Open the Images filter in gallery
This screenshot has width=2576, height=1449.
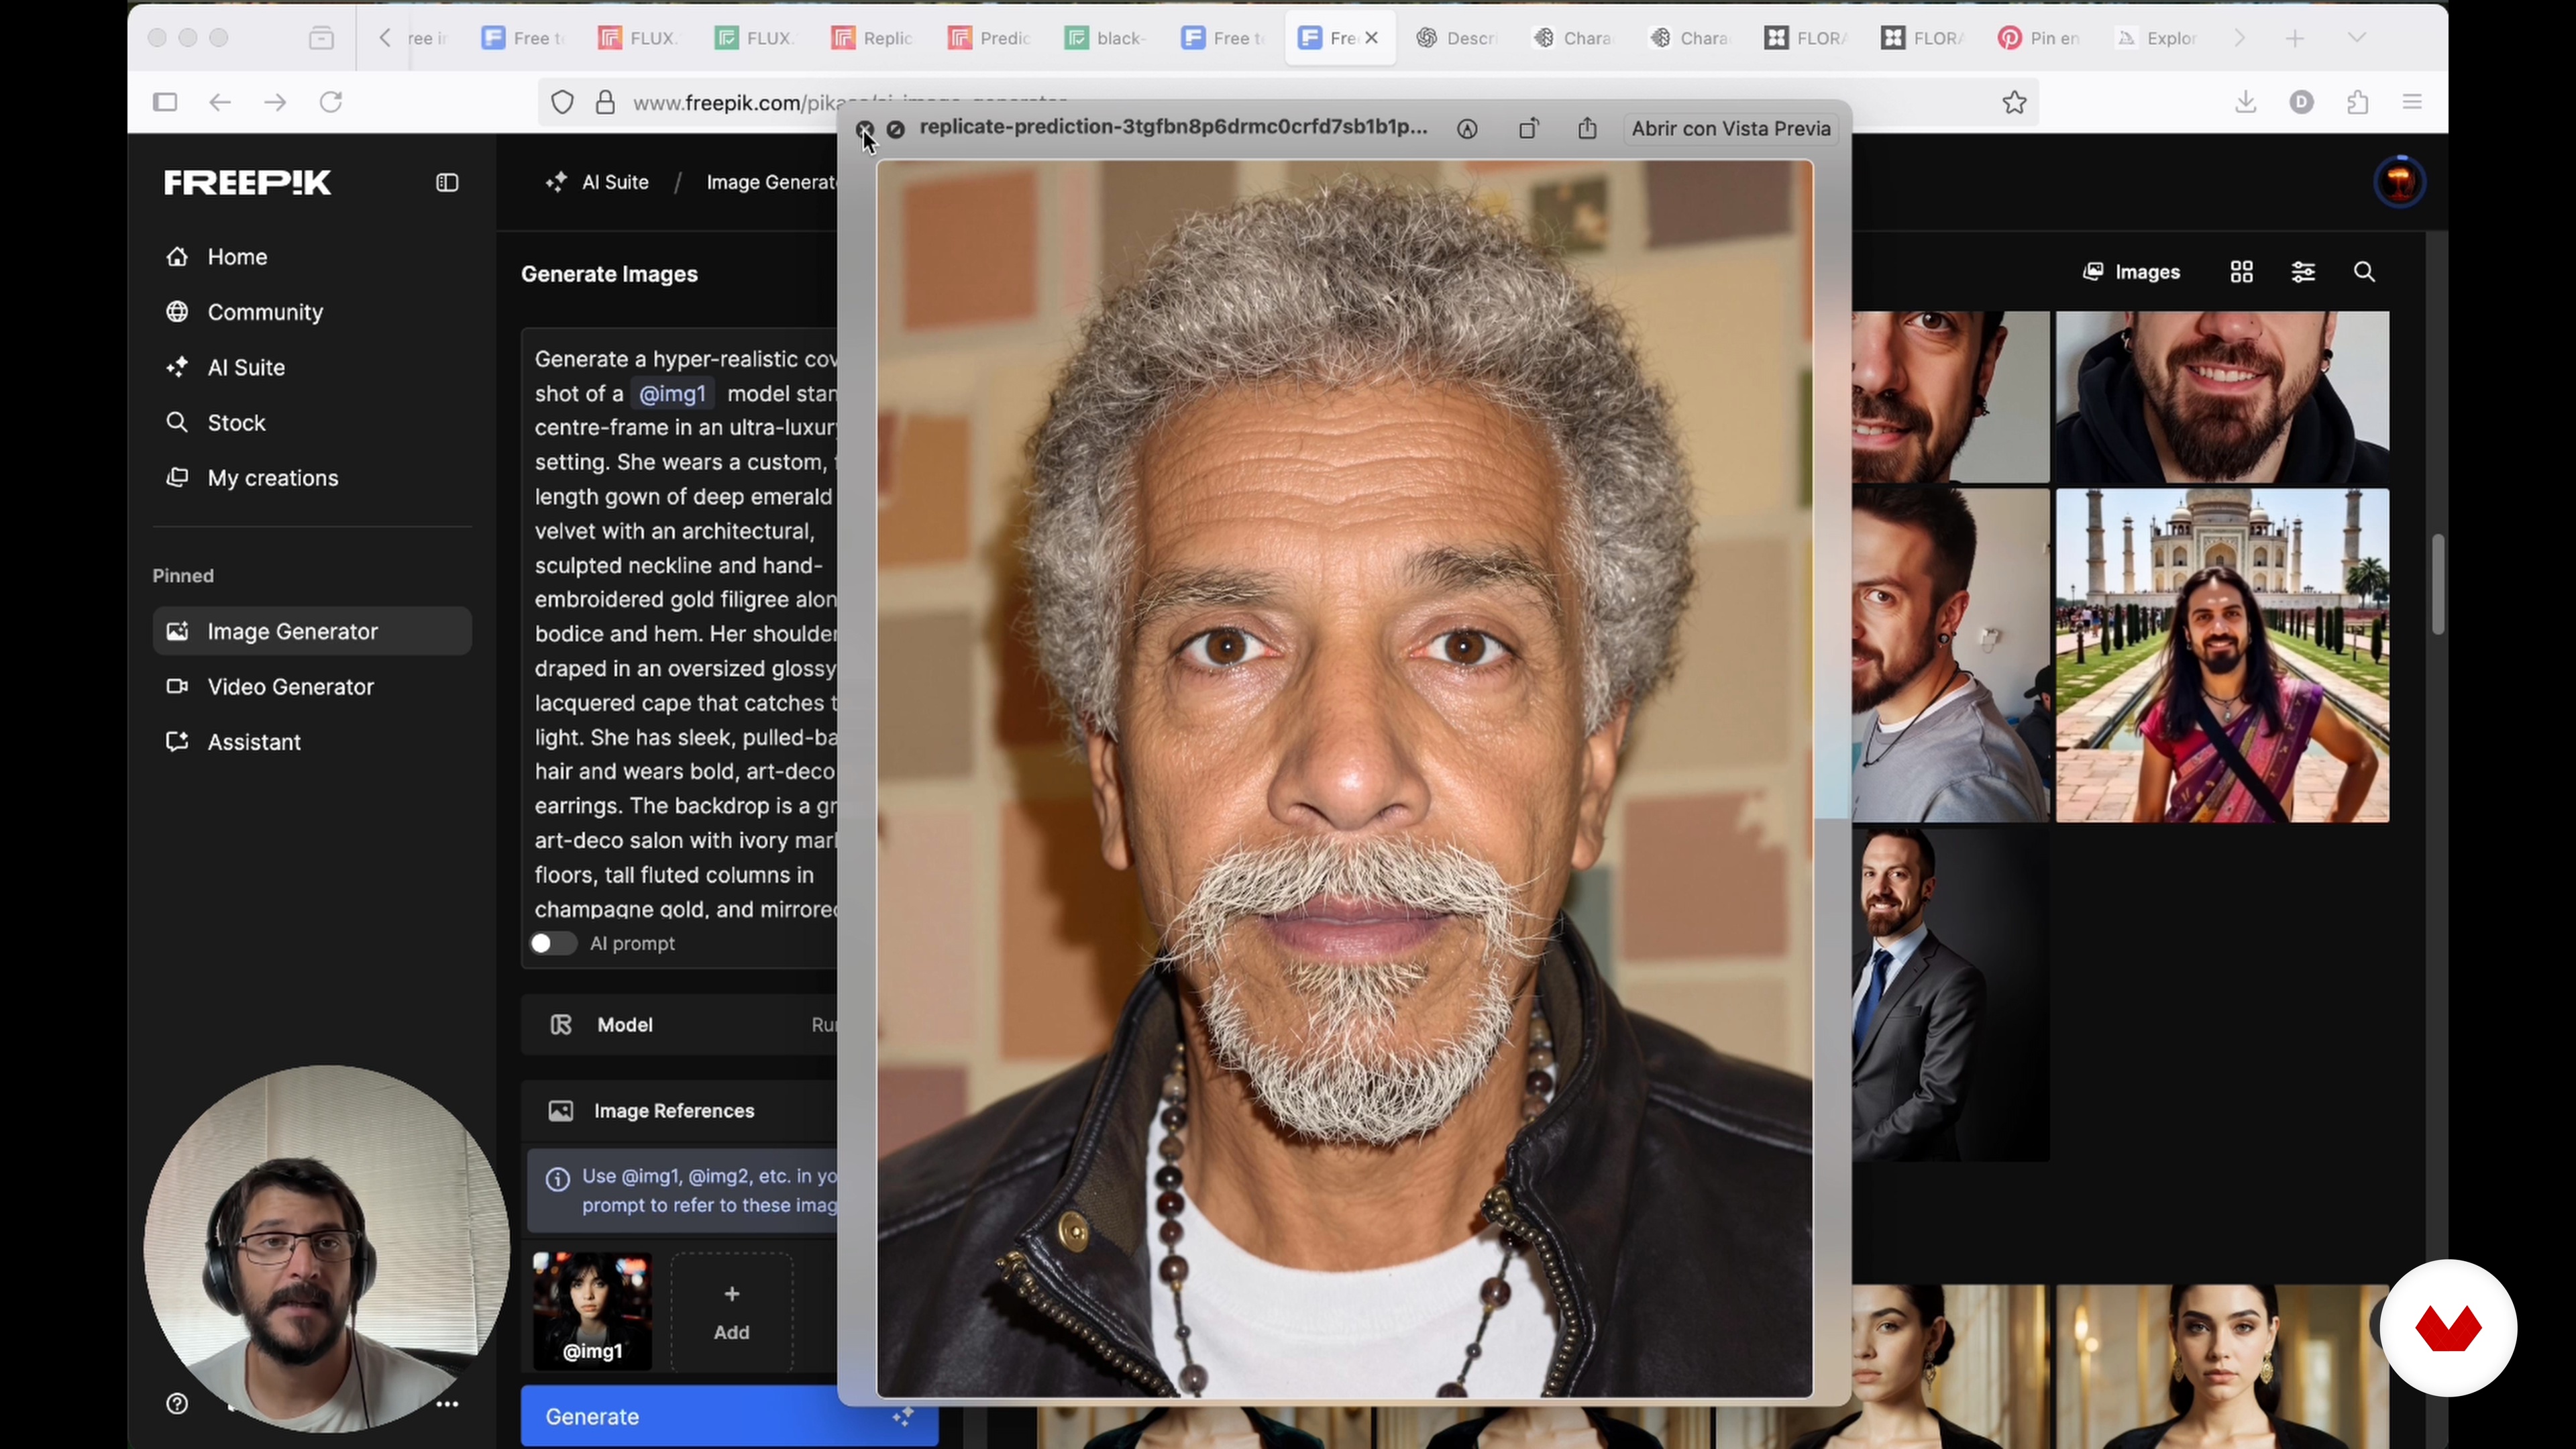(x=2131, y=272)
